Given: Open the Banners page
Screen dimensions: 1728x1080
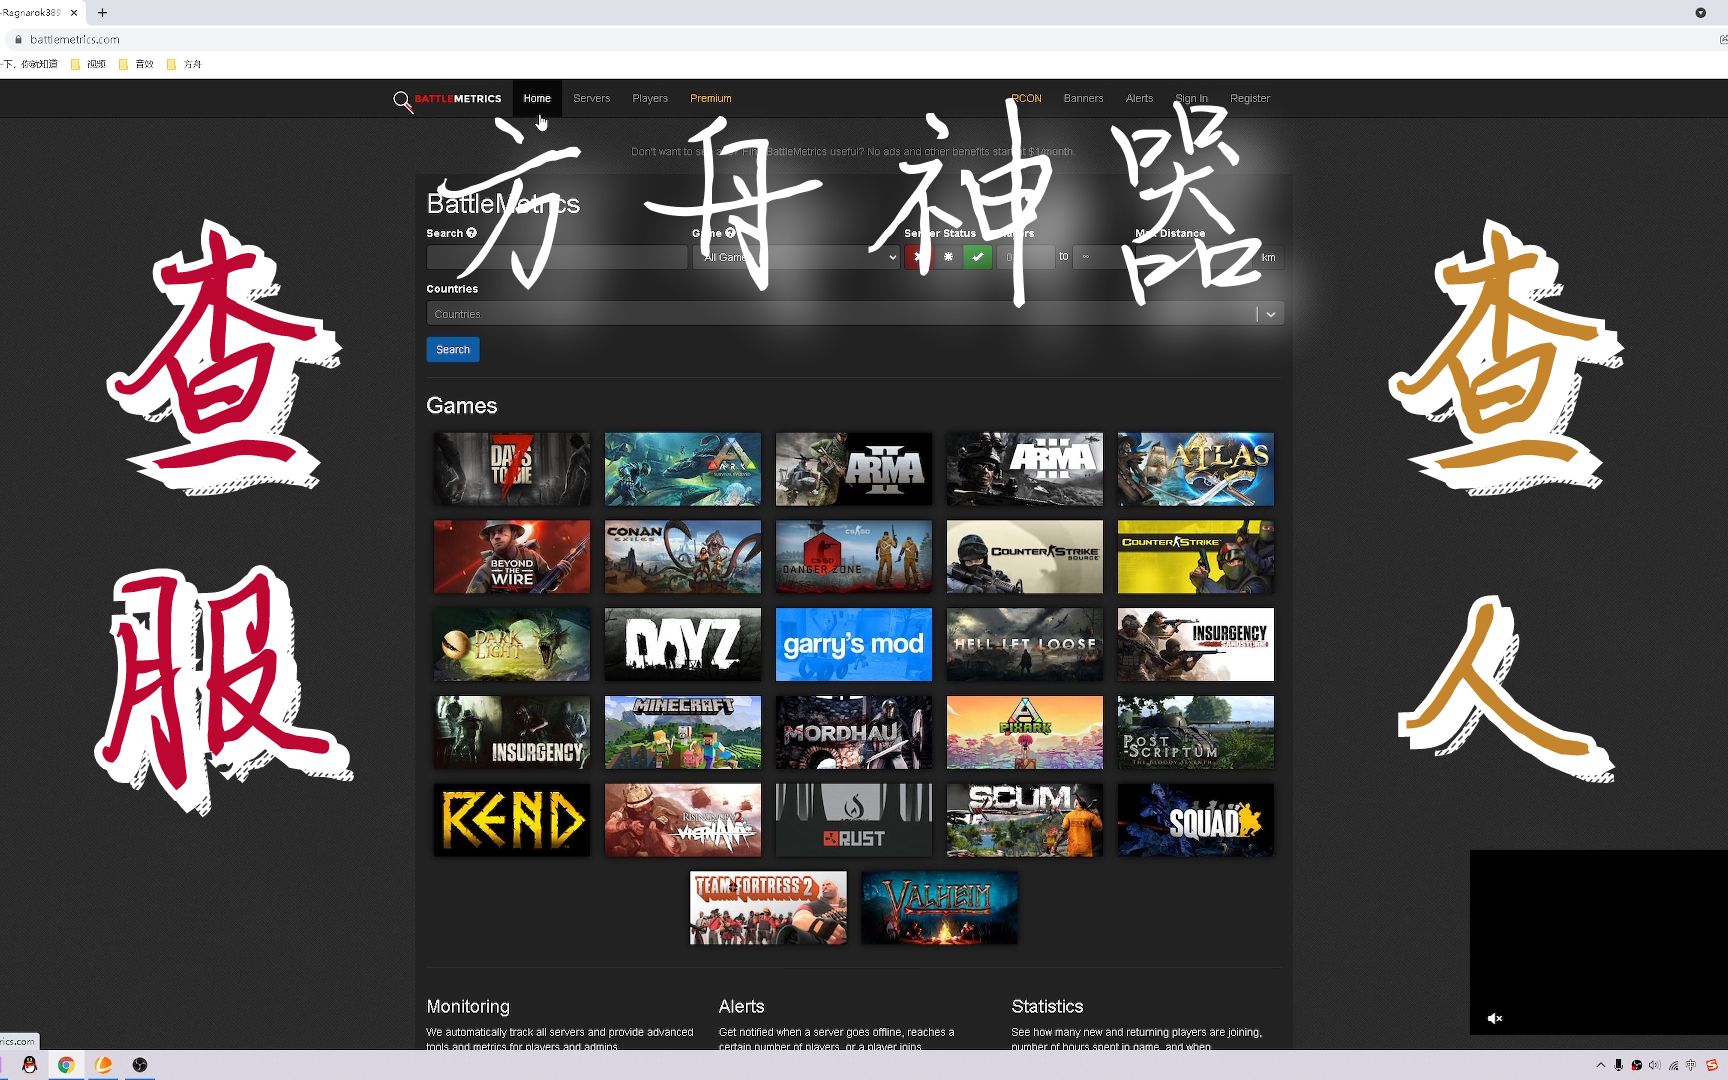Looking at the screenshot, I should point(1083,98).
